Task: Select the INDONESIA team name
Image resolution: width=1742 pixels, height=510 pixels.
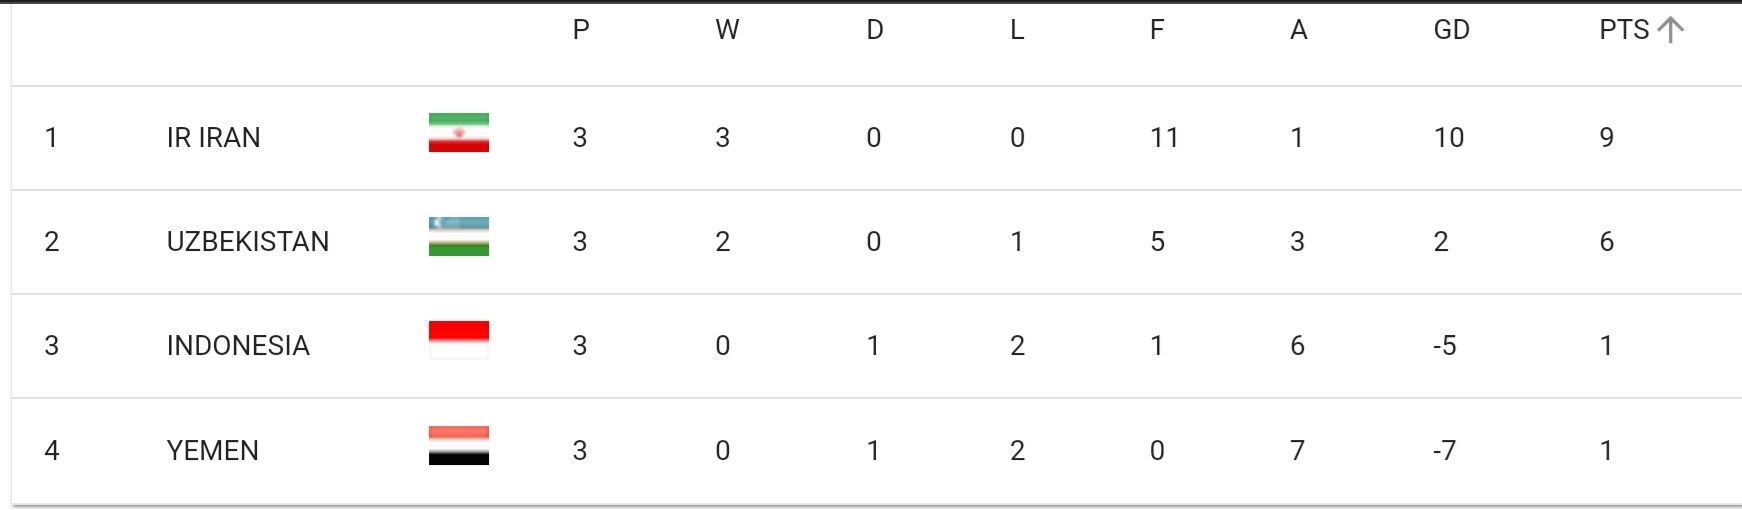Action: click(238, 346)
